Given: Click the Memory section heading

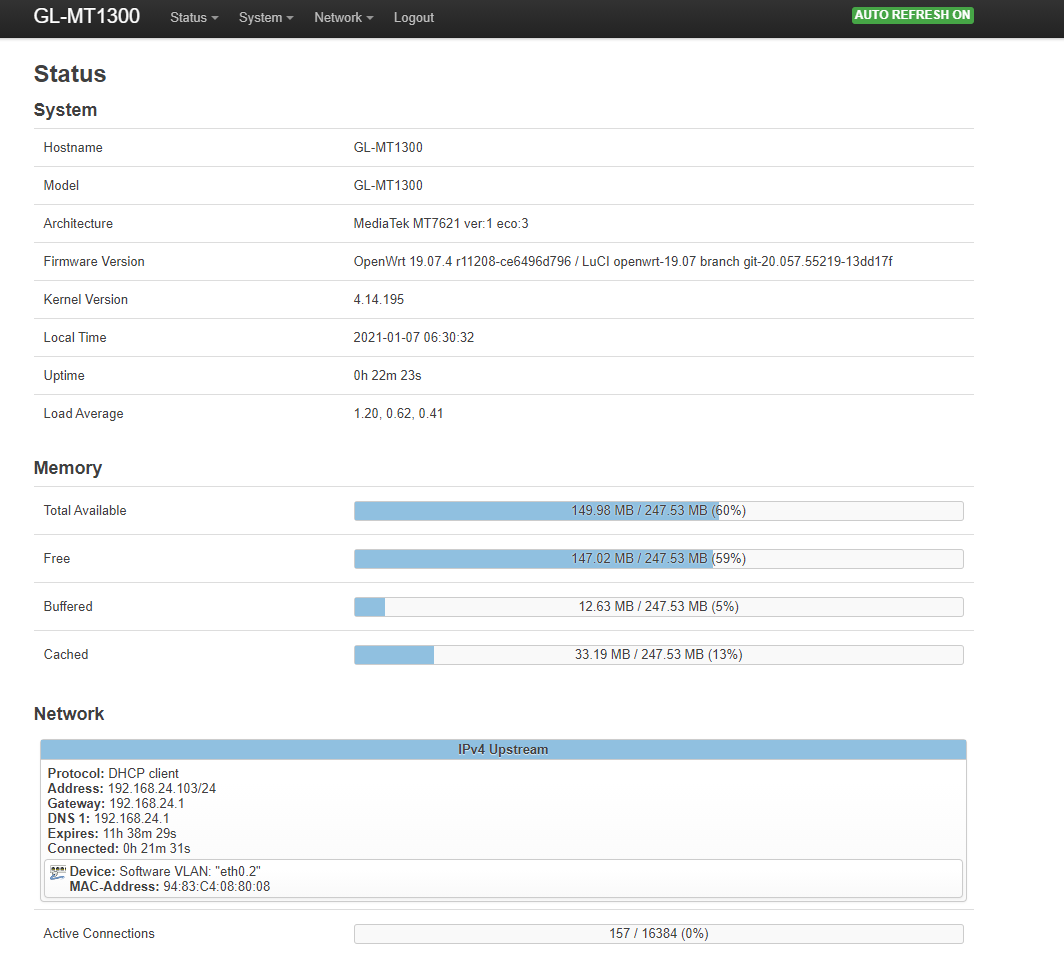Looking at the screenshot, I should 68,468.
